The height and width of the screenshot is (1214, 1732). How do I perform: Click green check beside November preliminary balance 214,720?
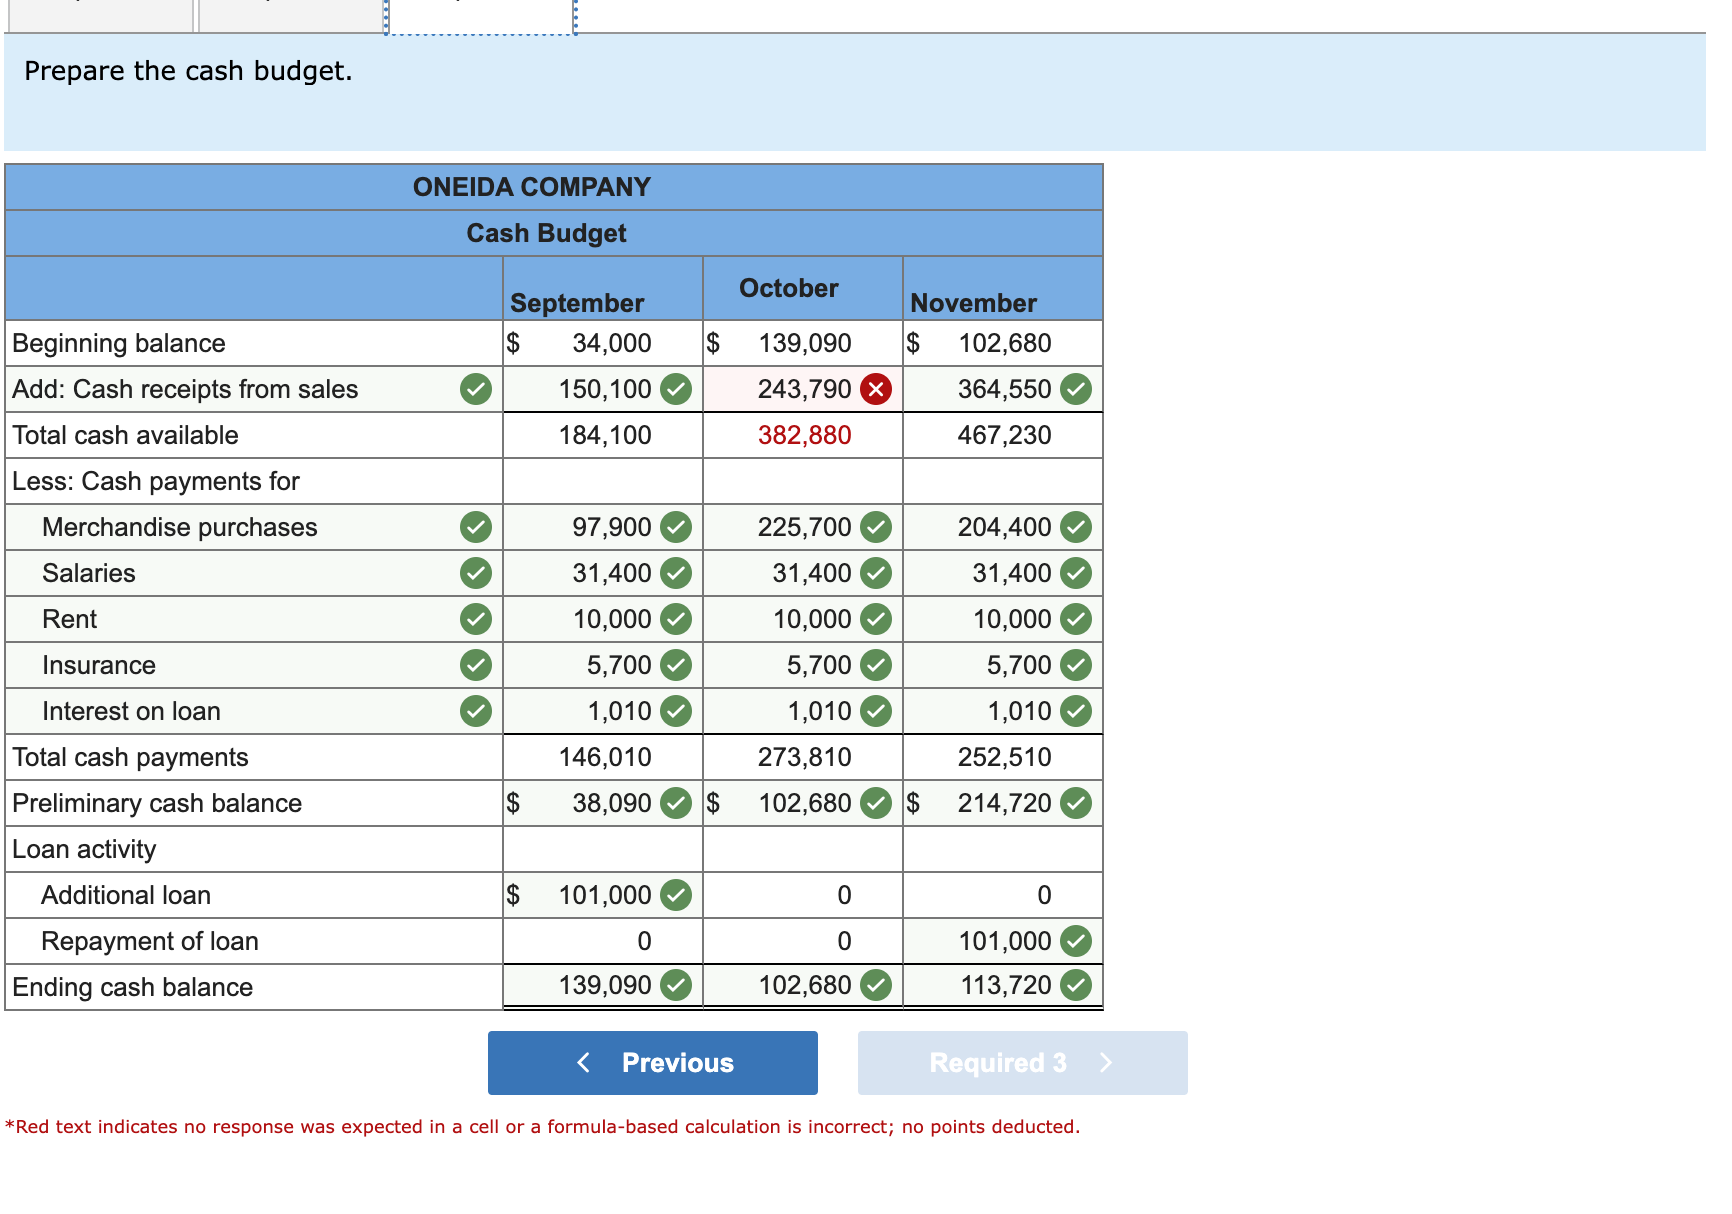point(1076,803)
